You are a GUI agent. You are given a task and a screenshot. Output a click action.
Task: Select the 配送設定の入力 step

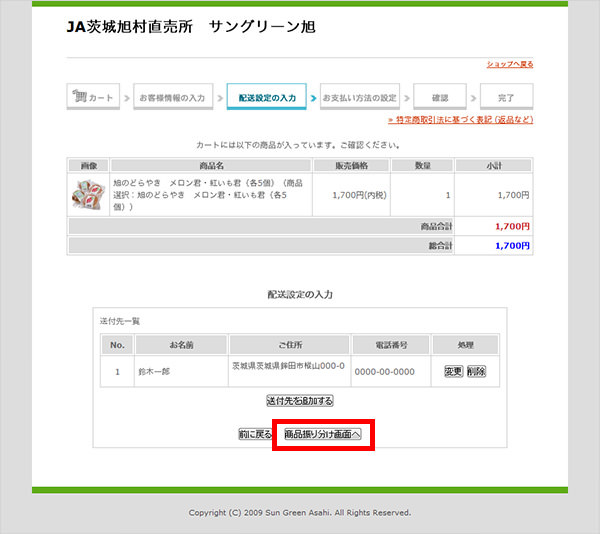click(267, 98)
